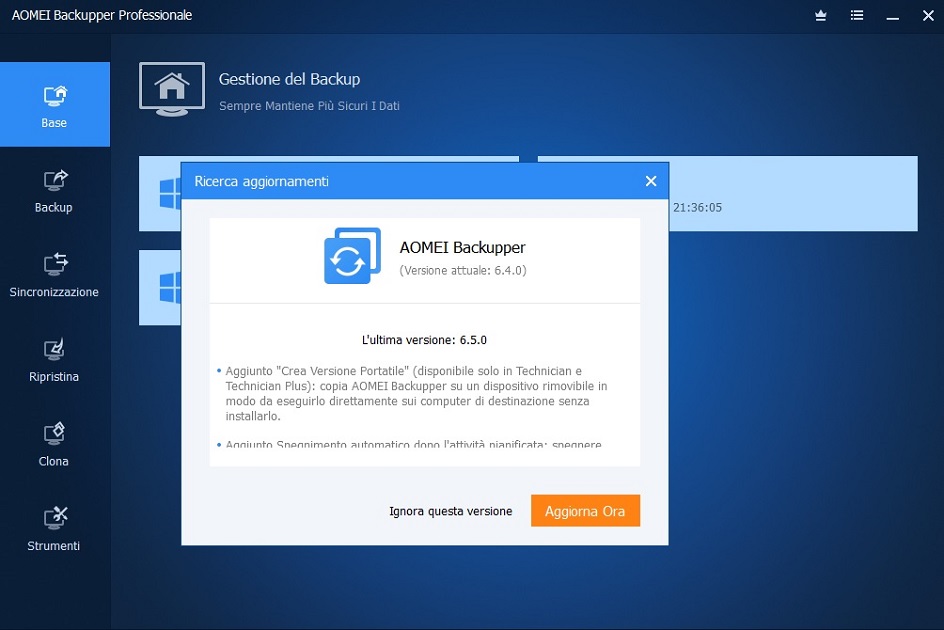Click the Gestione del Backup home monitor icon
944x630 pixels.
[172, 89]
